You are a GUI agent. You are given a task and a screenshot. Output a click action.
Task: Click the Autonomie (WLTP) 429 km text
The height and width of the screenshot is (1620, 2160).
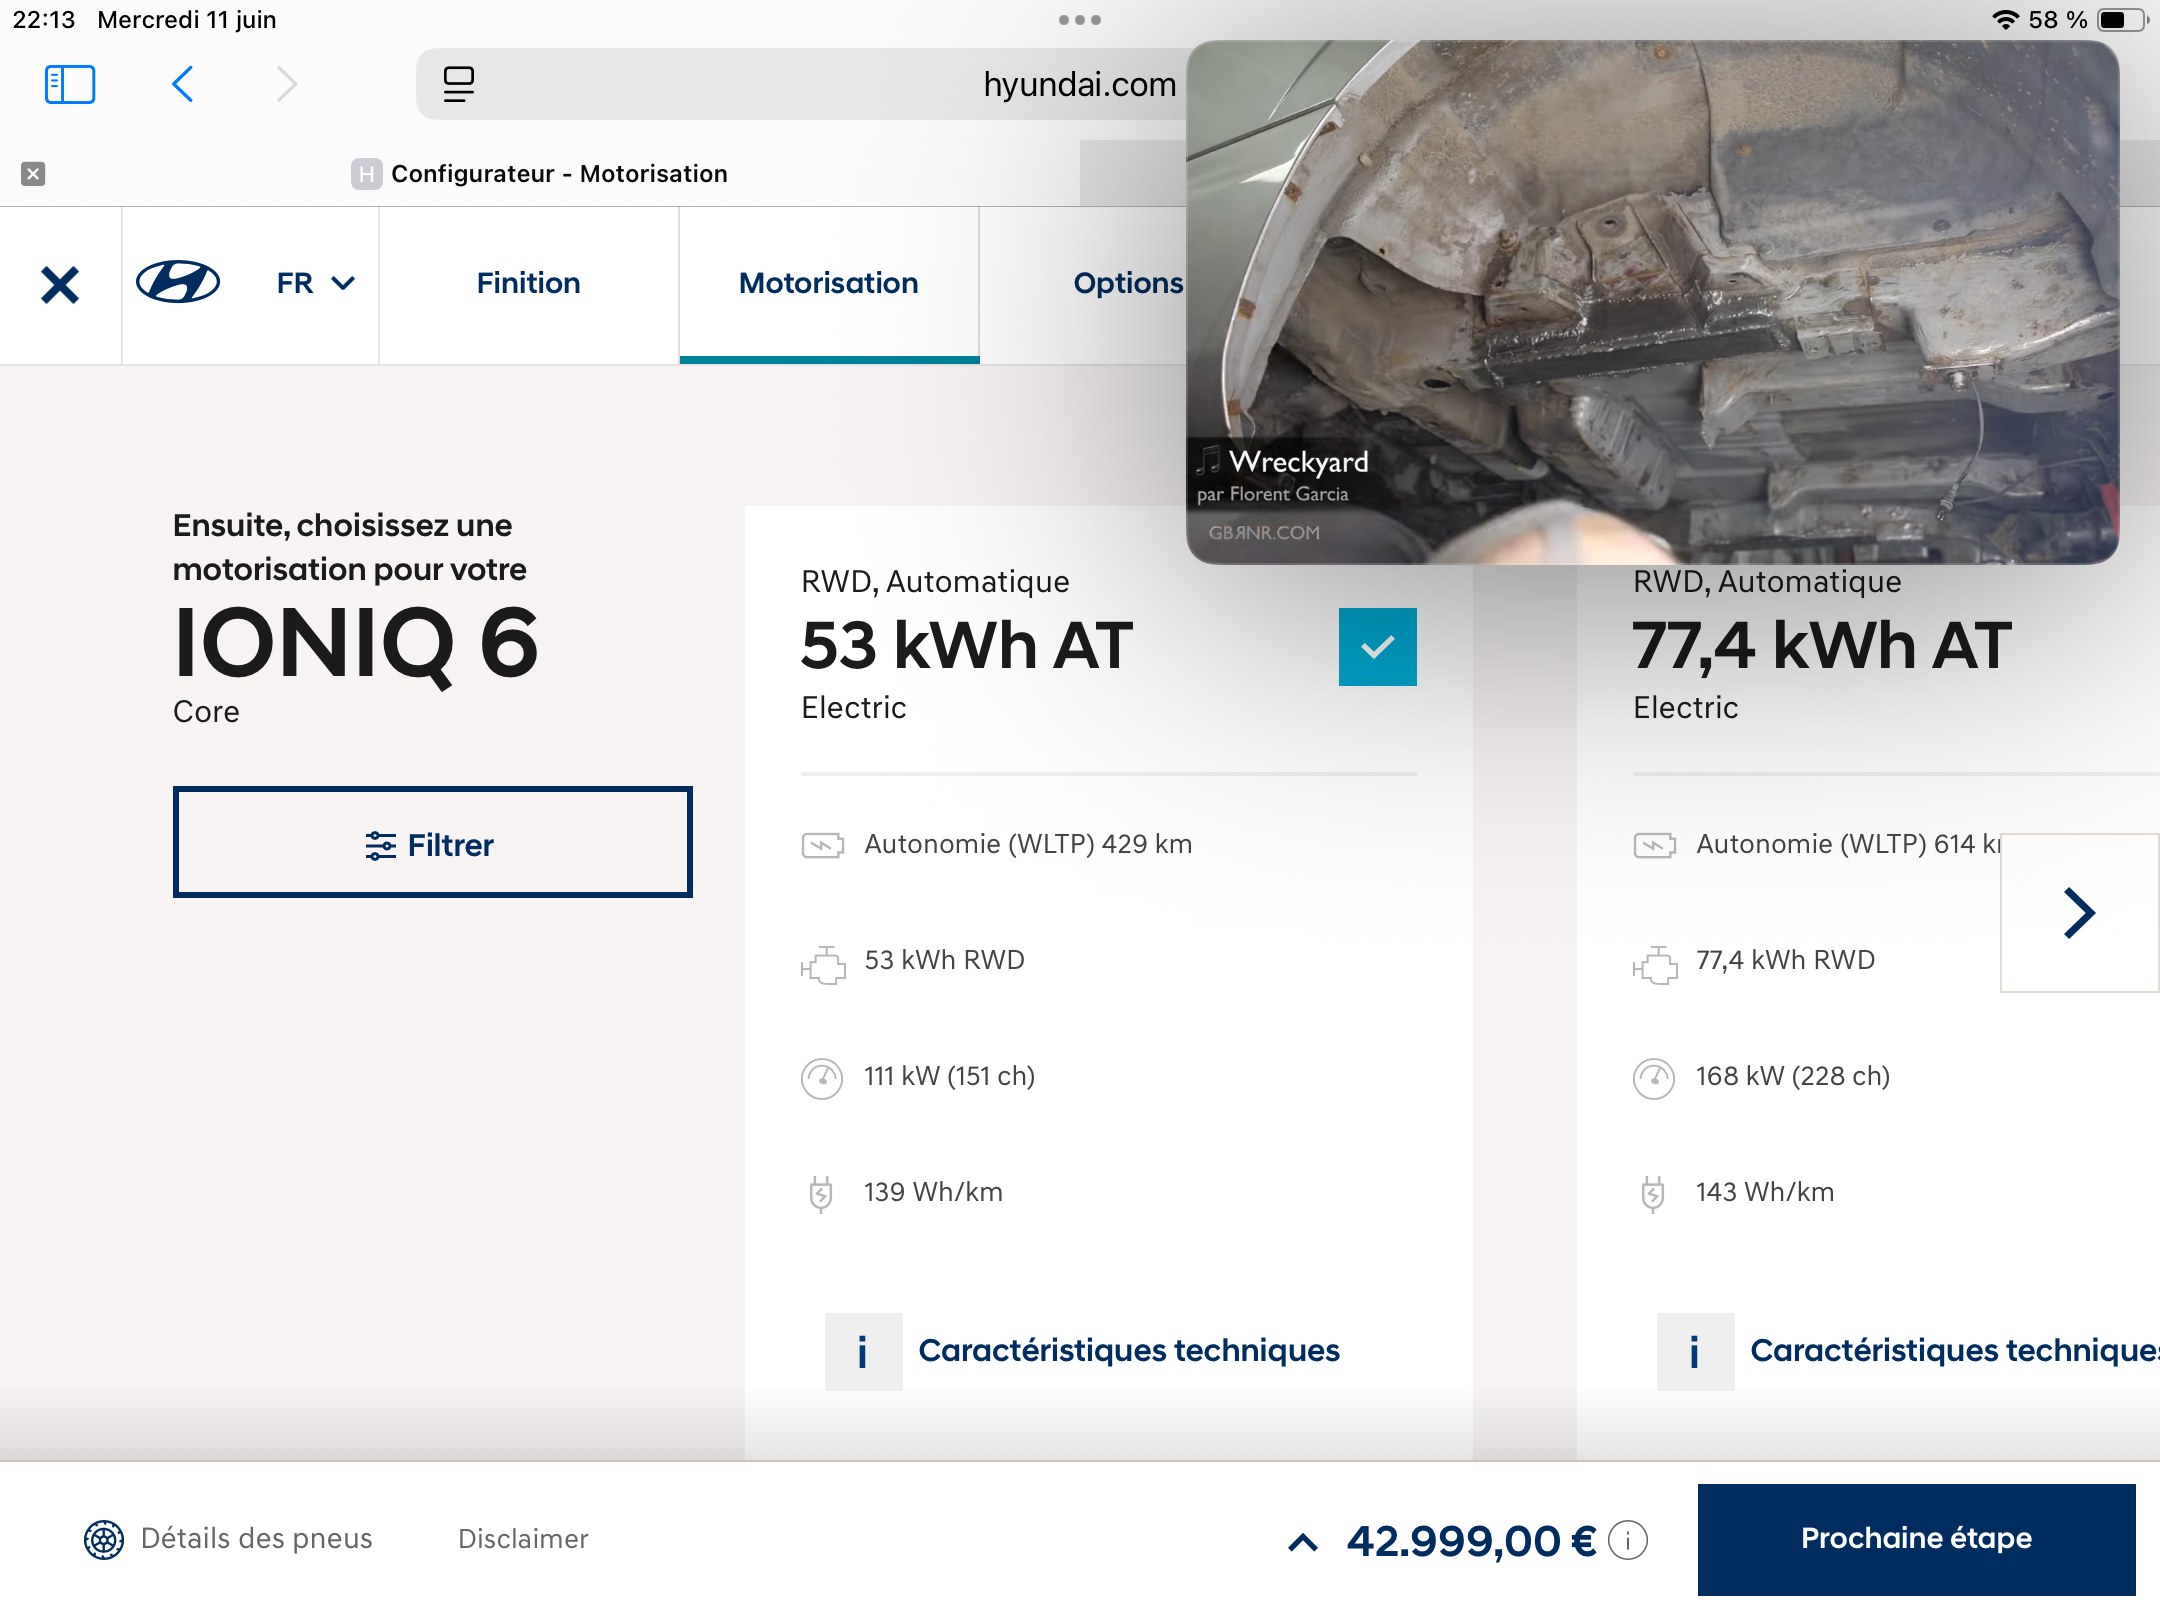[1028, 844]
